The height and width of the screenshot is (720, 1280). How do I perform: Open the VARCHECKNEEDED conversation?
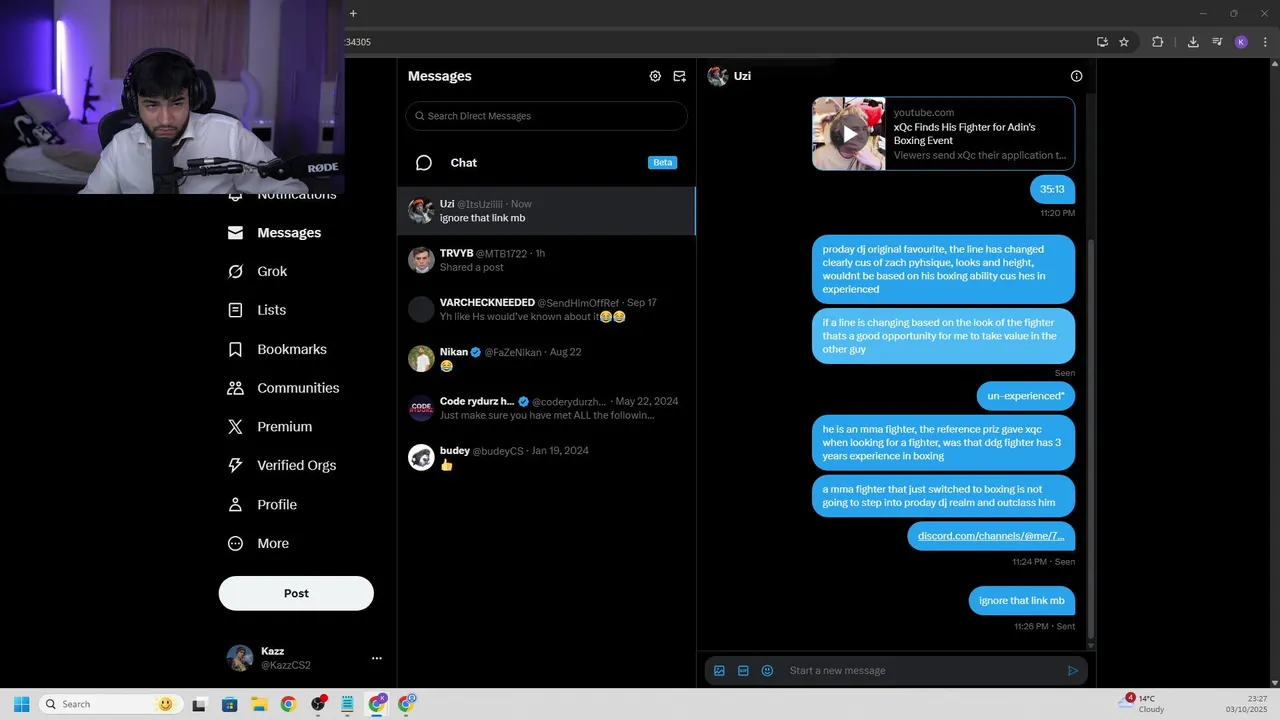click(546, 309)
